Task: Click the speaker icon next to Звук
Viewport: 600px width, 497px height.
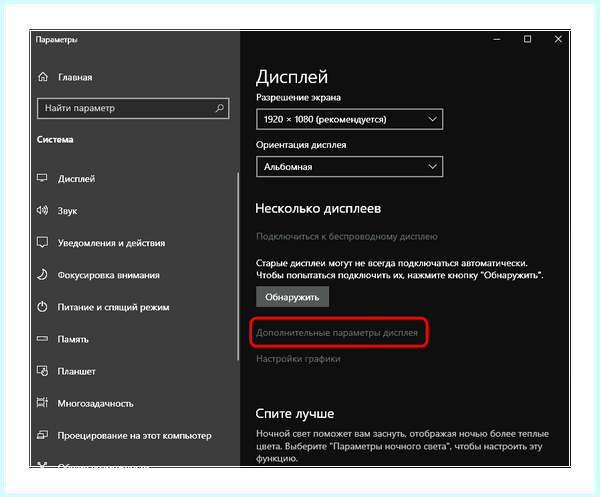Action: (x=42, y=210)
